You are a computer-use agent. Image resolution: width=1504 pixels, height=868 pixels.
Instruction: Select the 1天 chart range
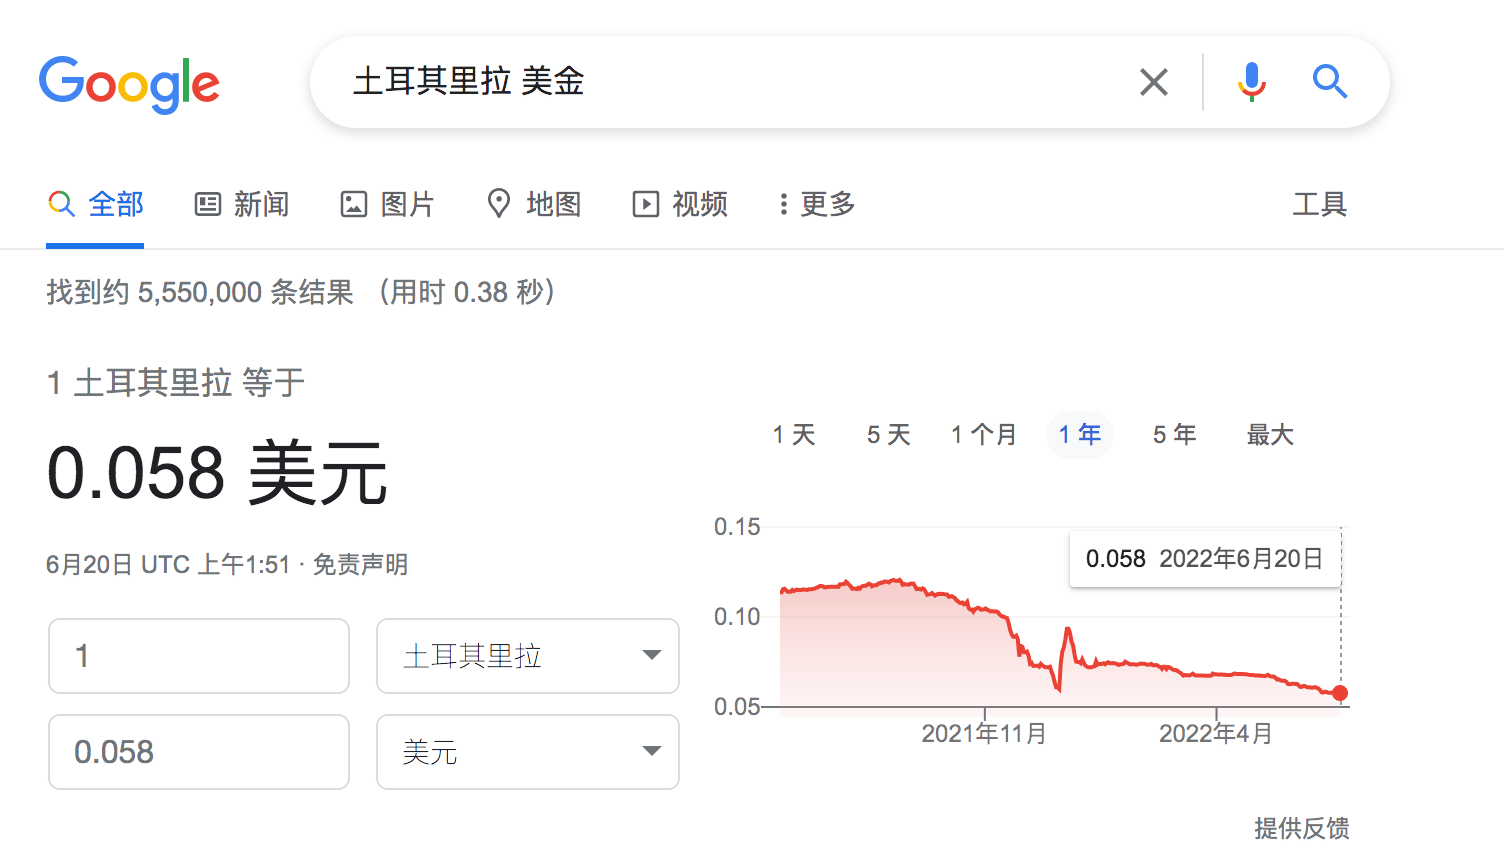794,434
